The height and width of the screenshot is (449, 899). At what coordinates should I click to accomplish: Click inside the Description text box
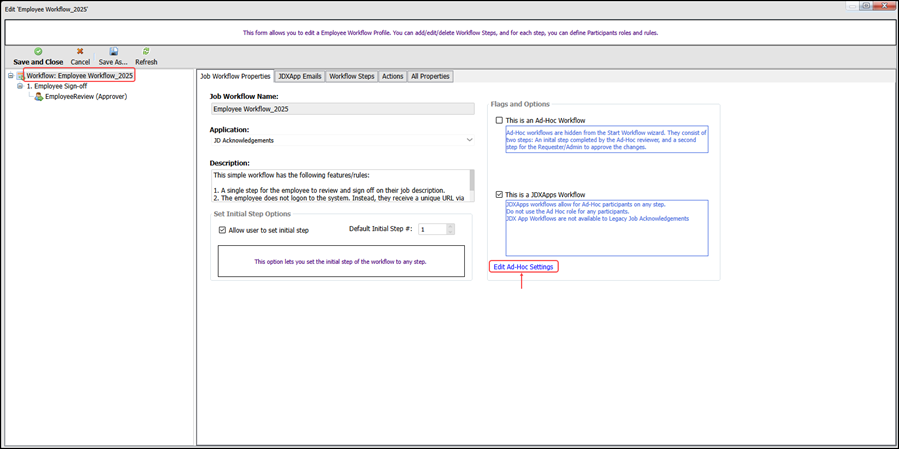pyautogui.click(x=338, y=185)
